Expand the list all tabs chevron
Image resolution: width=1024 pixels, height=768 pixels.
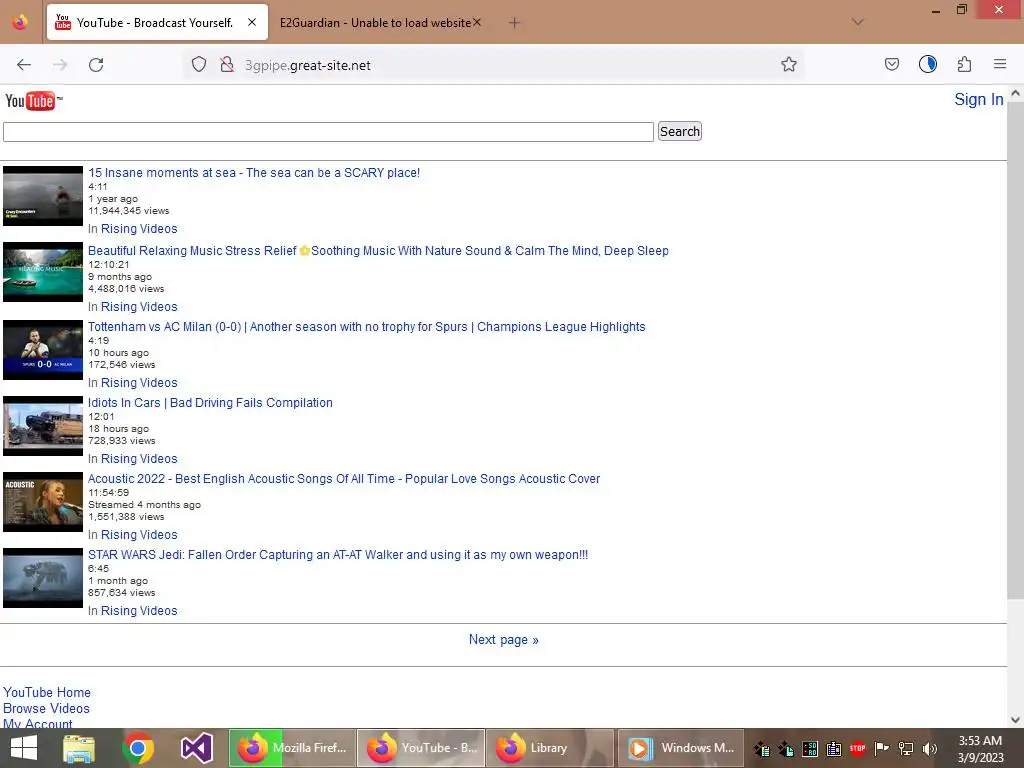click(857, 23)
